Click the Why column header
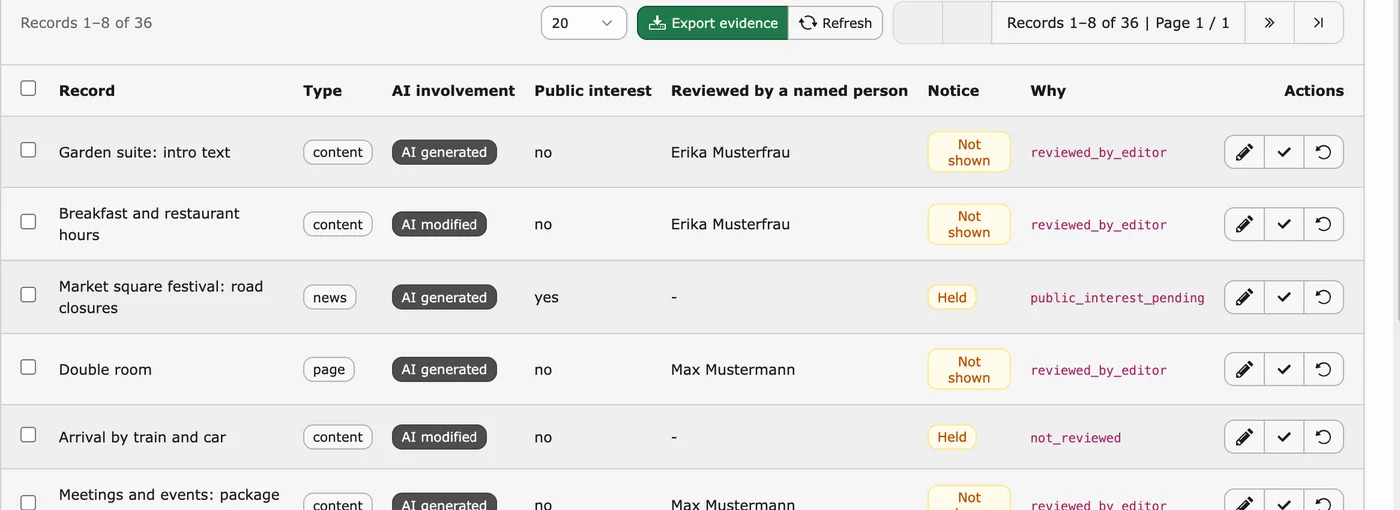Image resolution: width=1400 pixels, height=510 pixels. point(1048,90)
